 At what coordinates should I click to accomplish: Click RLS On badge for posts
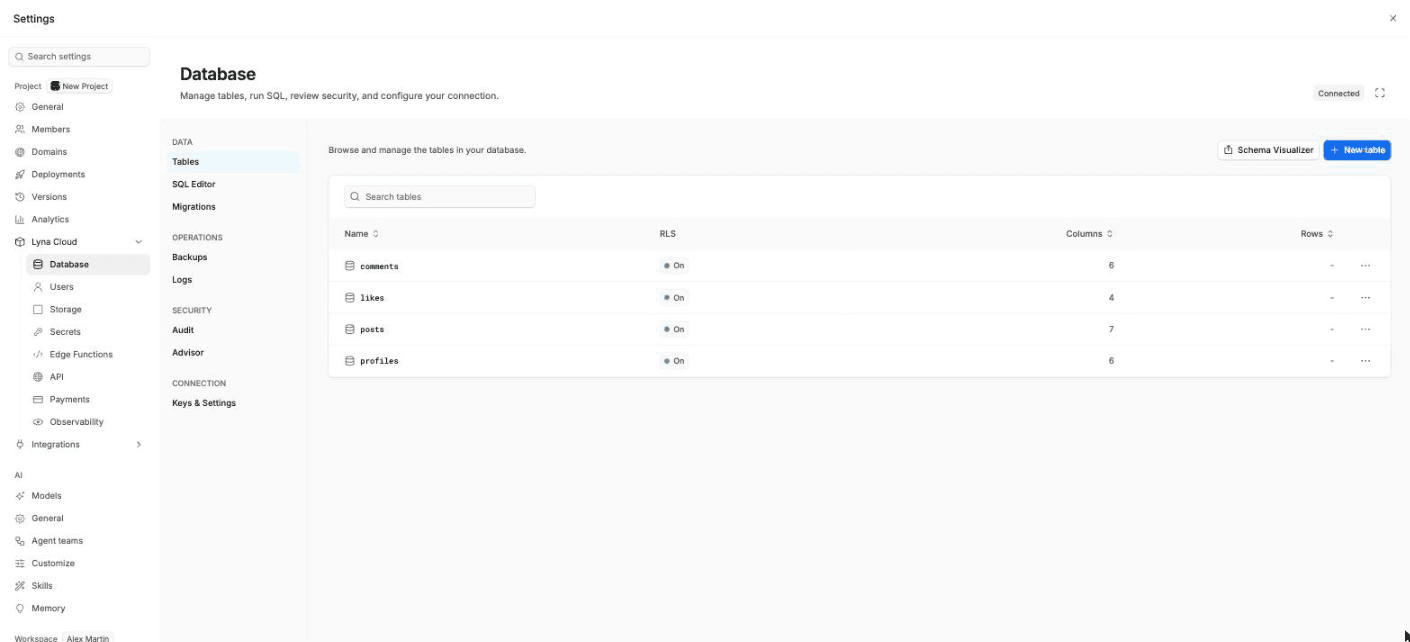pos(674,329)
